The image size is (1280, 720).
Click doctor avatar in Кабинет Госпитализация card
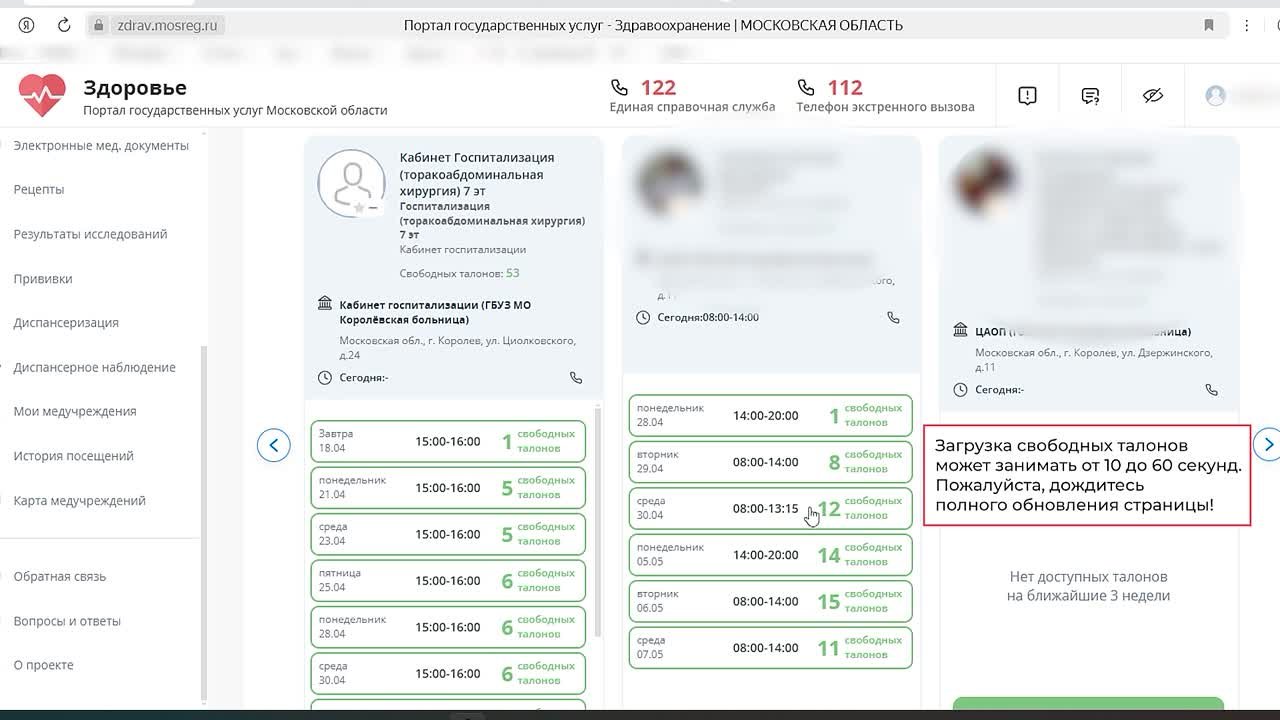tap(351, 184)
